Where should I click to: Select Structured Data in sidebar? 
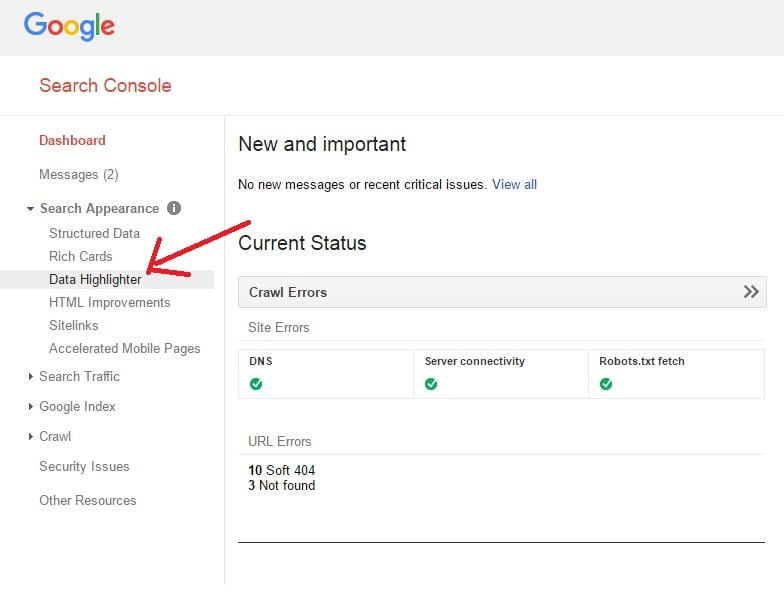click(94, 233)
